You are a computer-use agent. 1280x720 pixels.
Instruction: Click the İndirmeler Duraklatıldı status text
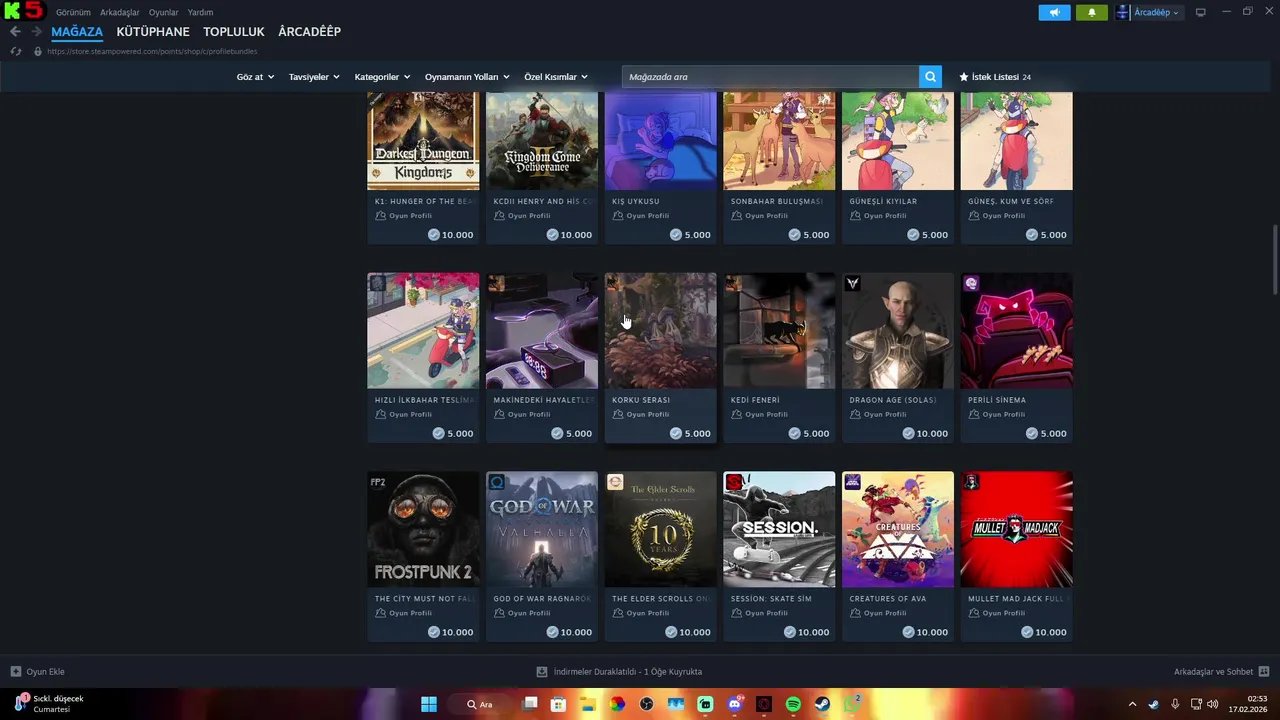(x=627, y=672)
